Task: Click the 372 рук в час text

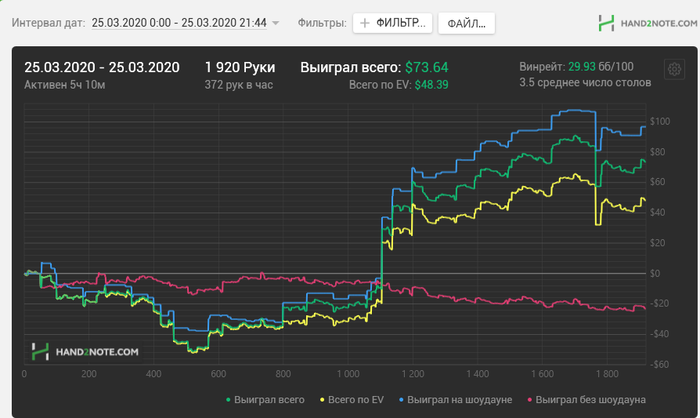Action: pos(238,85)
